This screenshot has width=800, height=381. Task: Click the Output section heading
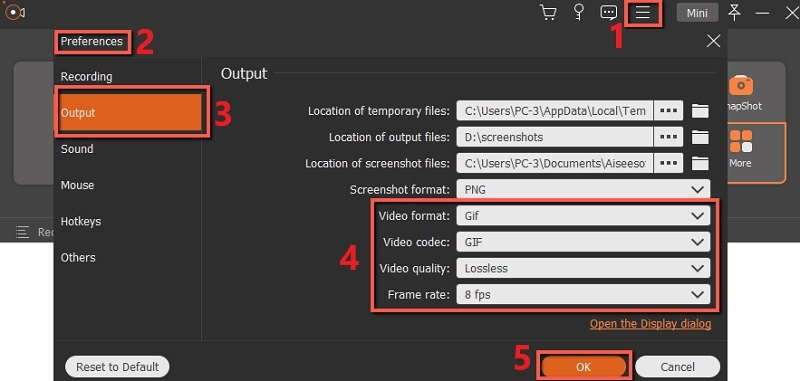pos(244,73)
